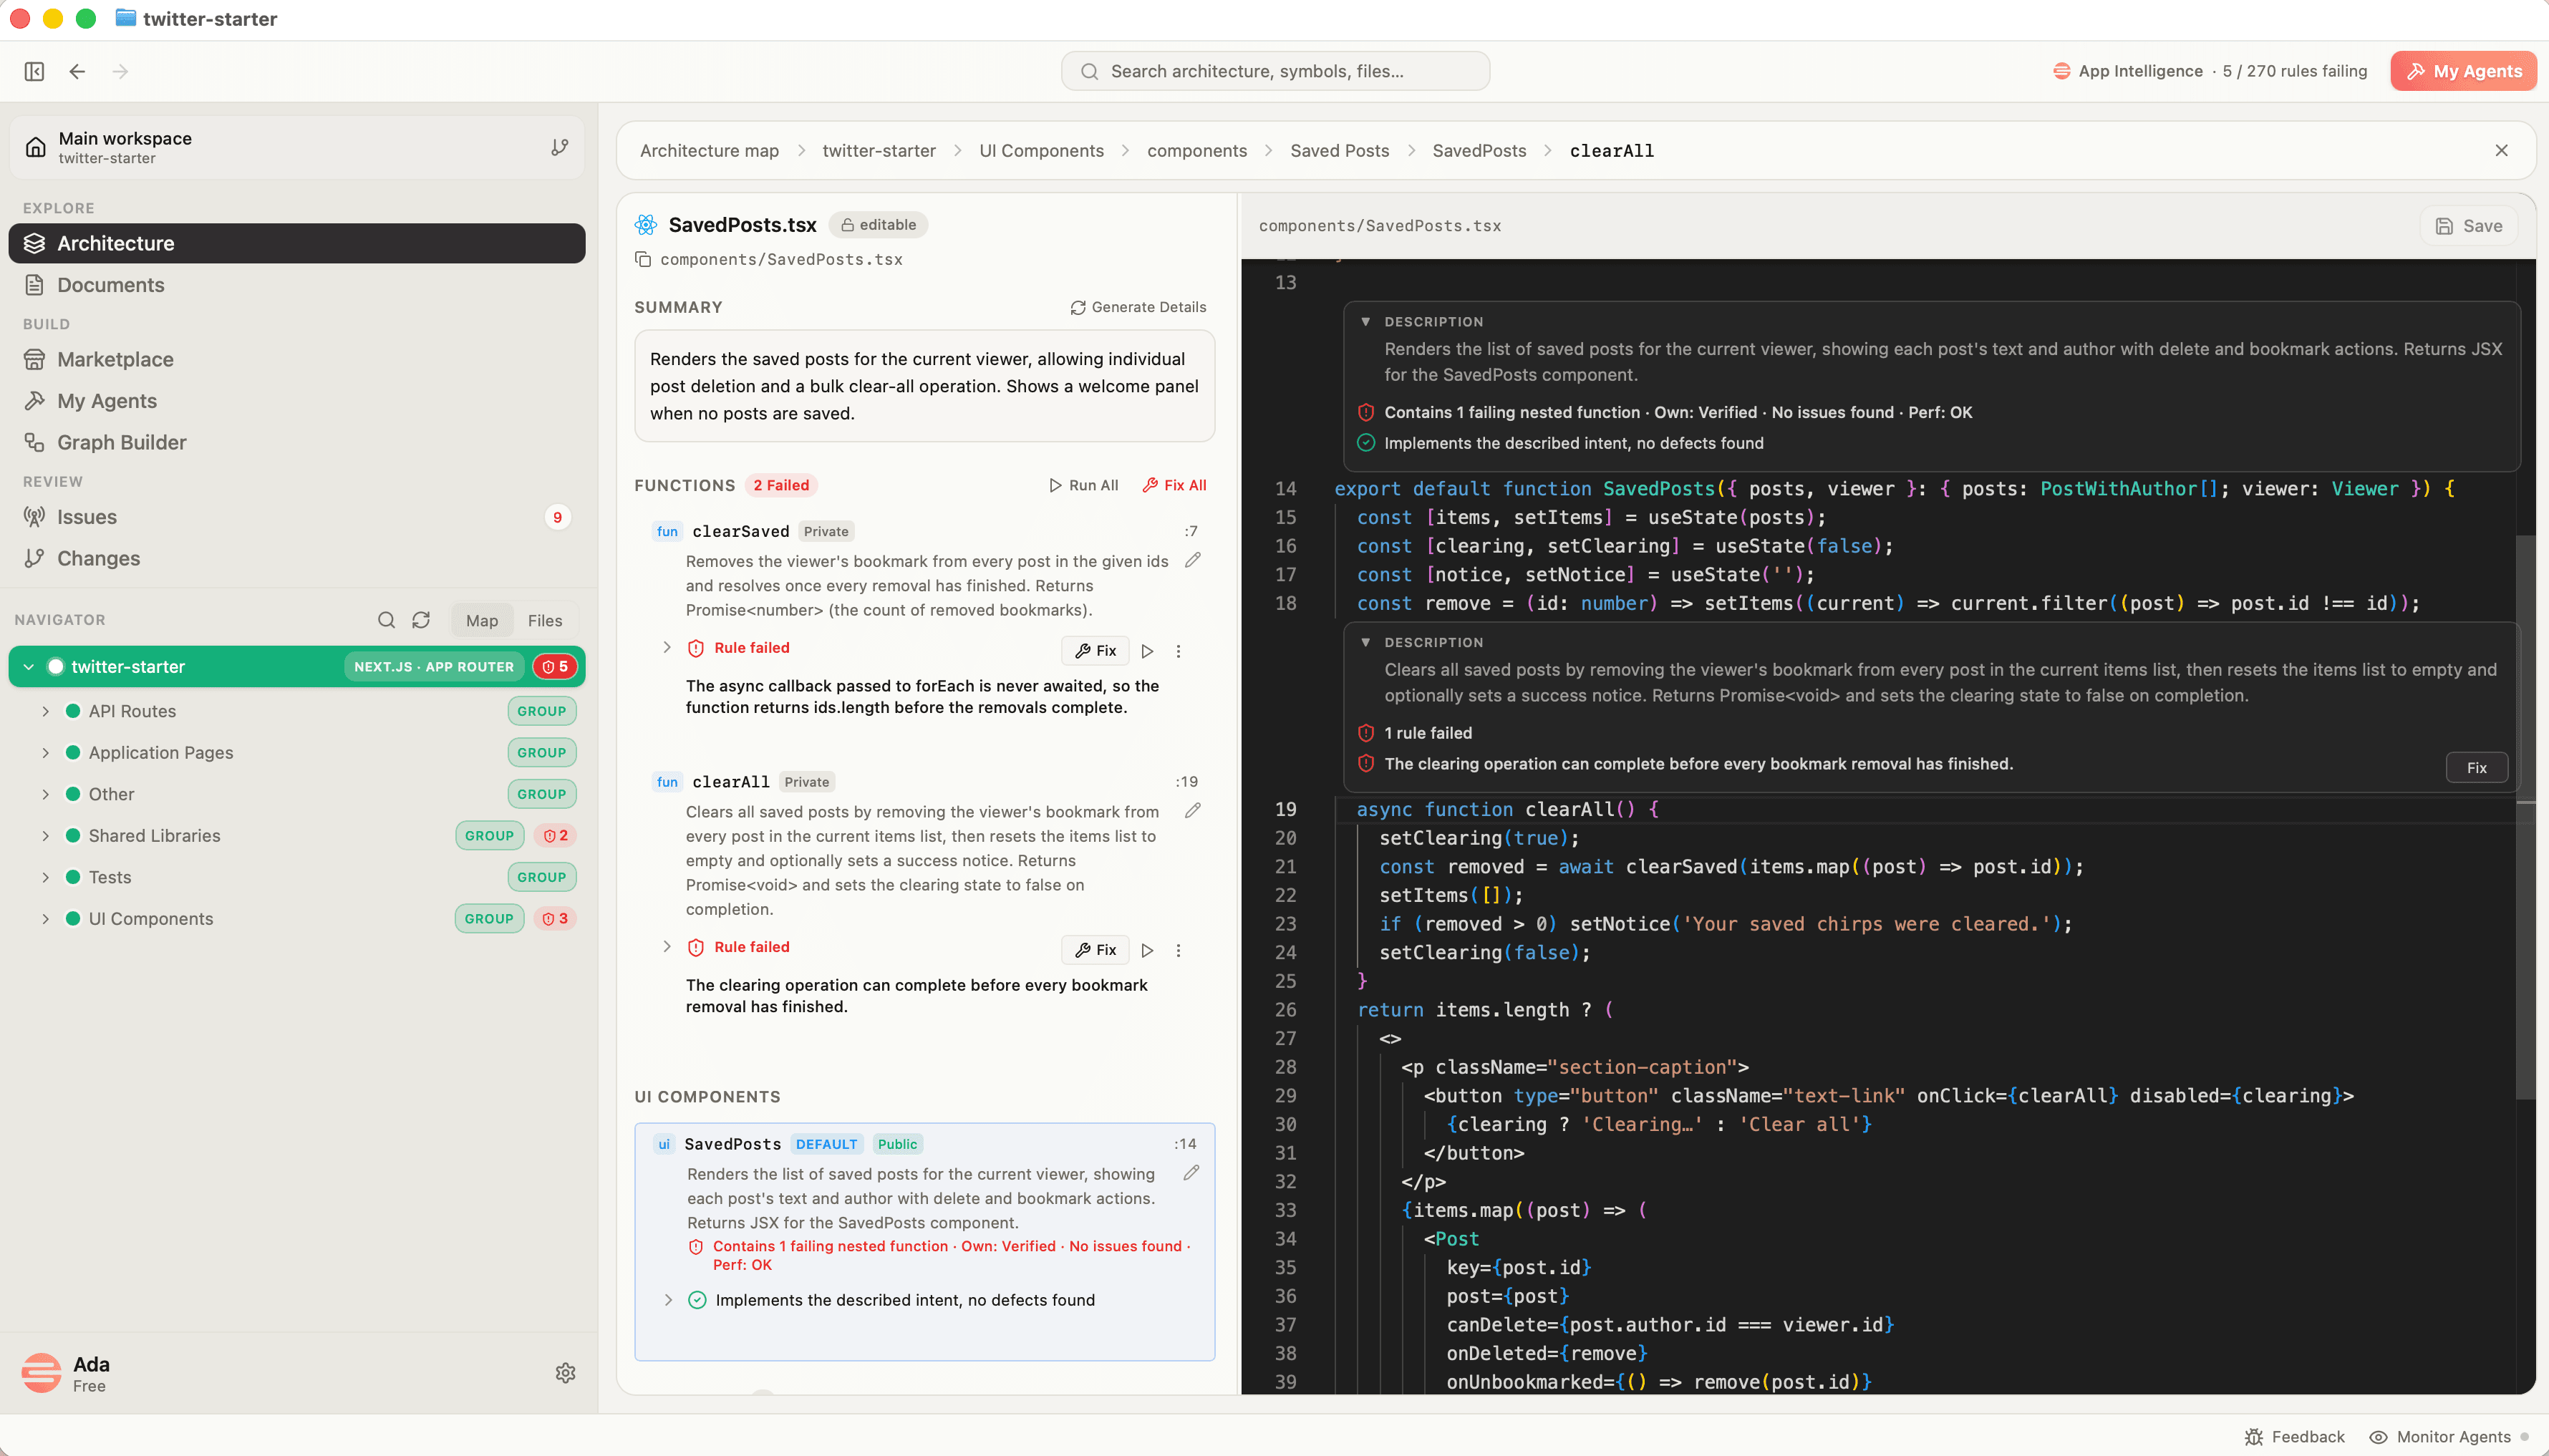This screenshot has height=1456, width=2549.
Task: Open Feedback in the status bar
Action: click(2295, 1437)
